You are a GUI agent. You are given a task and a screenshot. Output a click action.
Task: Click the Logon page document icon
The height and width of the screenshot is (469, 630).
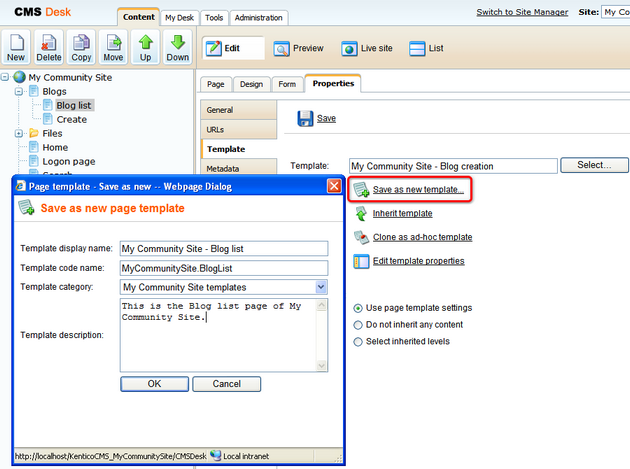(x=34, y=161)
